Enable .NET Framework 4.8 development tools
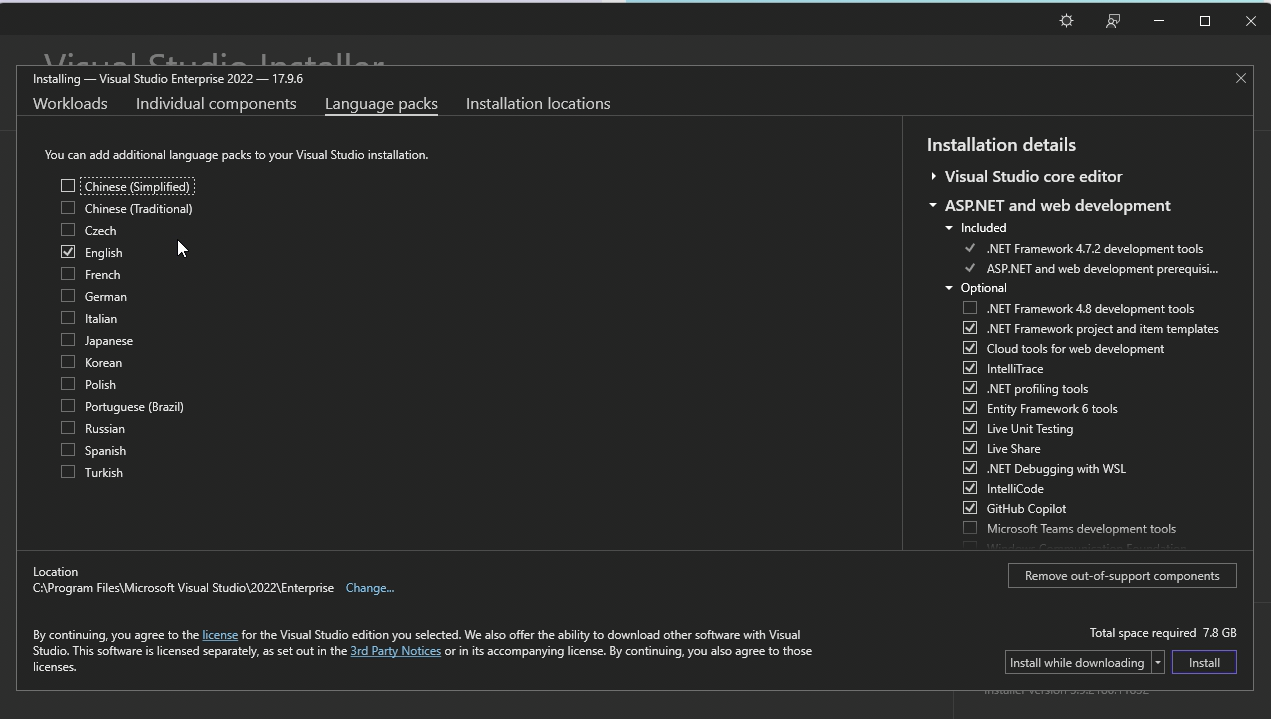1271x719 pixels. coord(970,308)
